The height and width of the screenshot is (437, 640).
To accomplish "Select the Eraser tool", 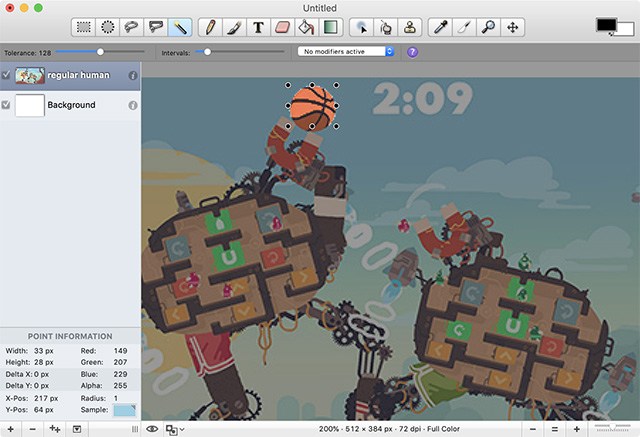I will click(x=282, y=27).
